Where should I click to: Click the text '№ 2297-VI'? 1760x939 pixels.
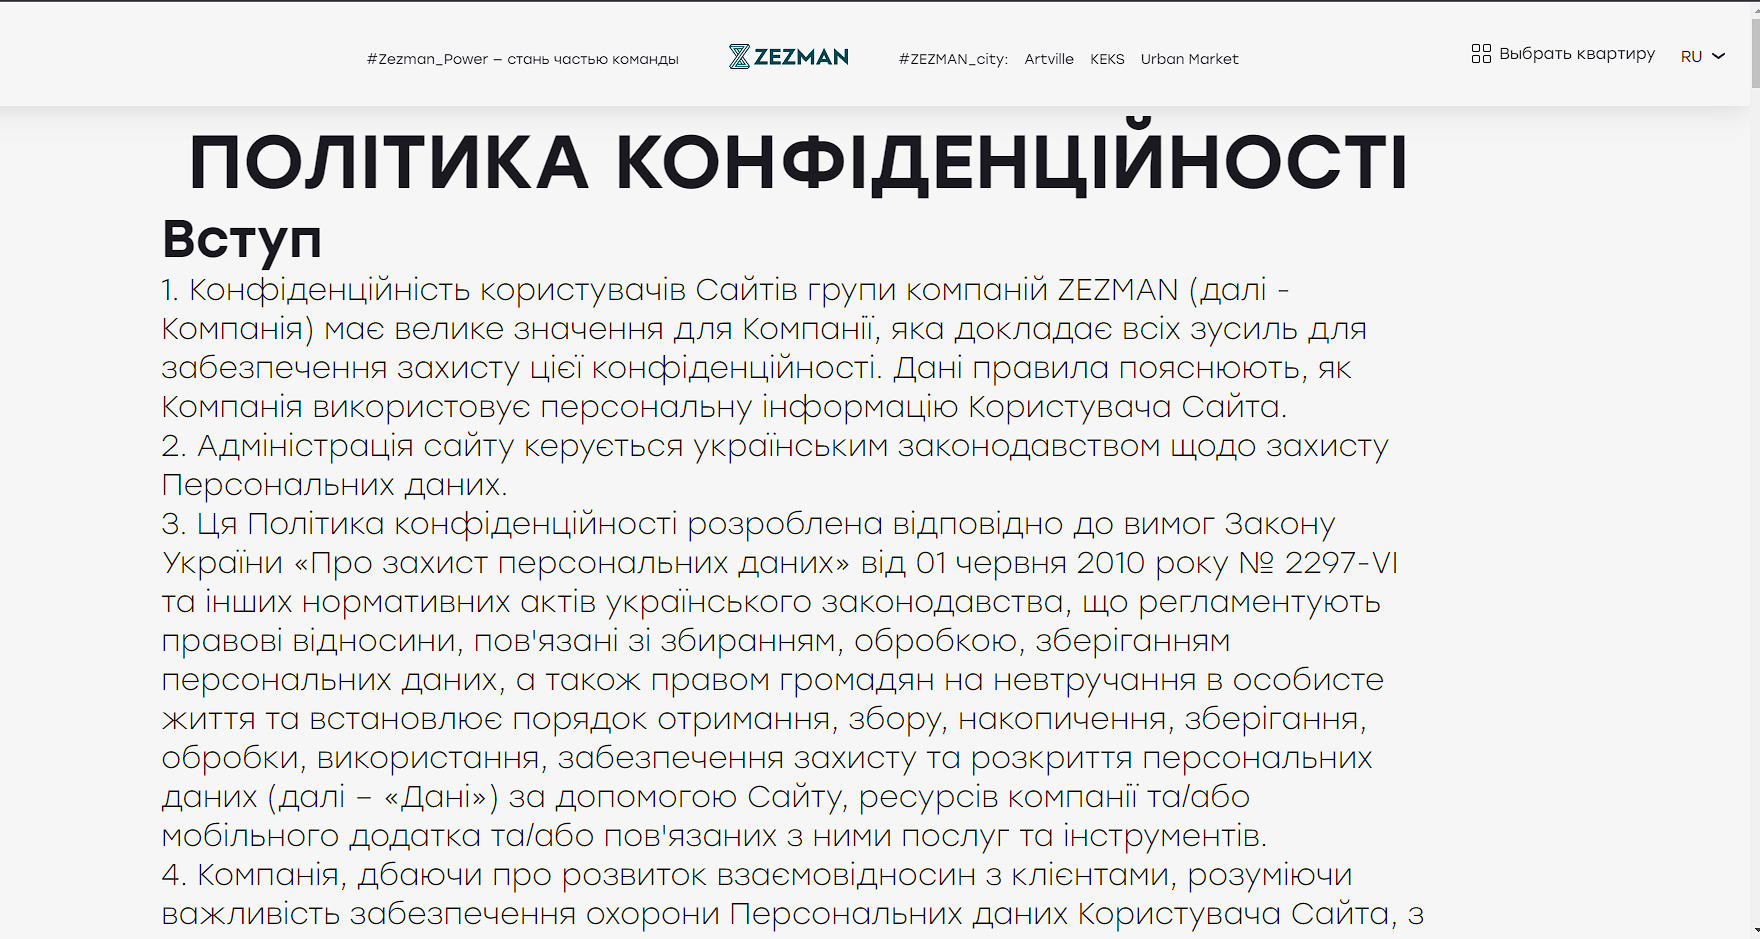1318,563
